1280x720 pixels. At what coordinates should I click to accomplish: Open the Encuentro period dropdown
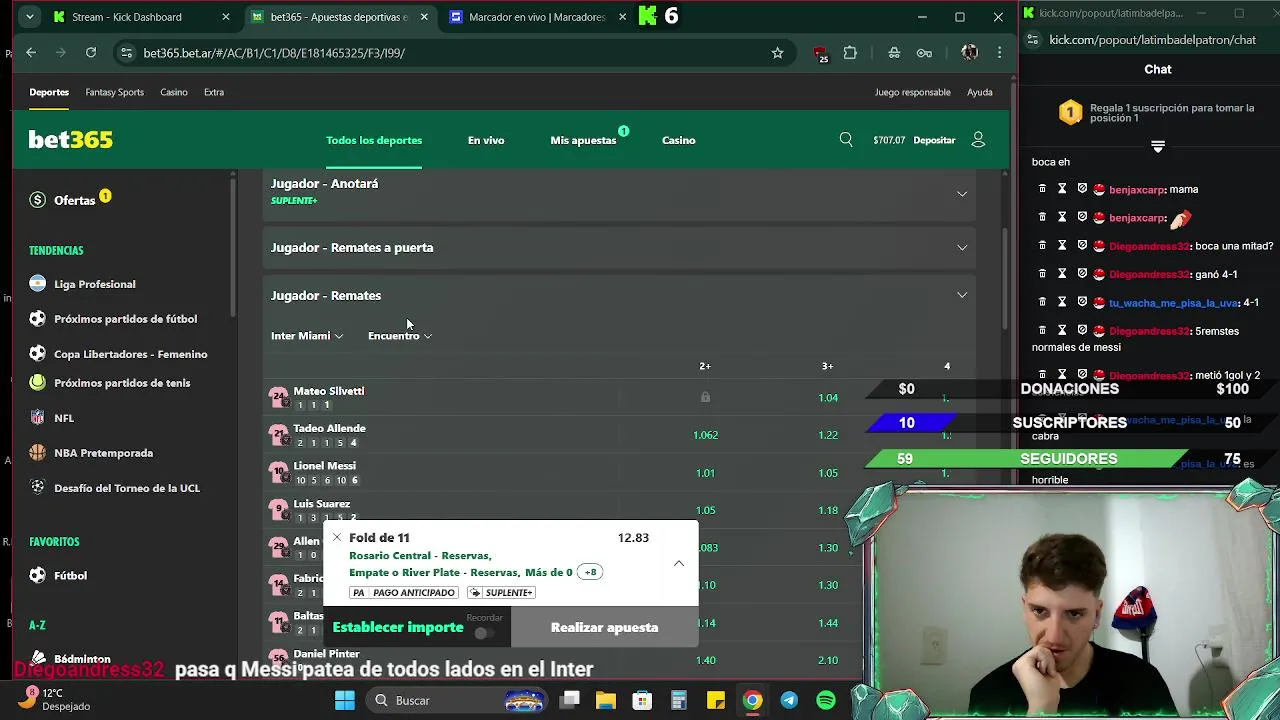pos(400,336)
